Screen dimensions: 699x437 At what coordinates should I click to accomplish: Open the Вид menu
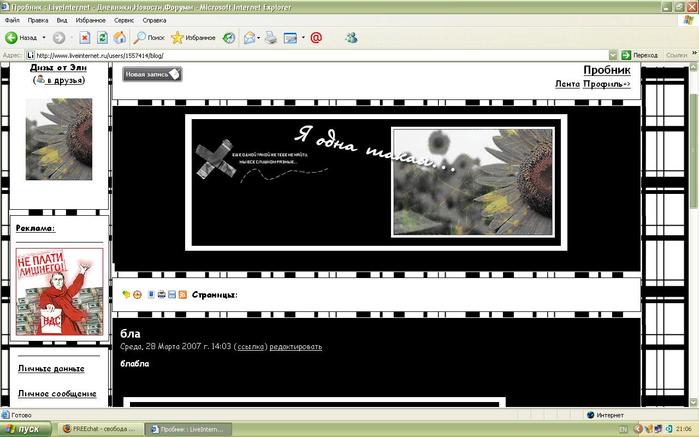pyautogui.click(x=62, y=21)
